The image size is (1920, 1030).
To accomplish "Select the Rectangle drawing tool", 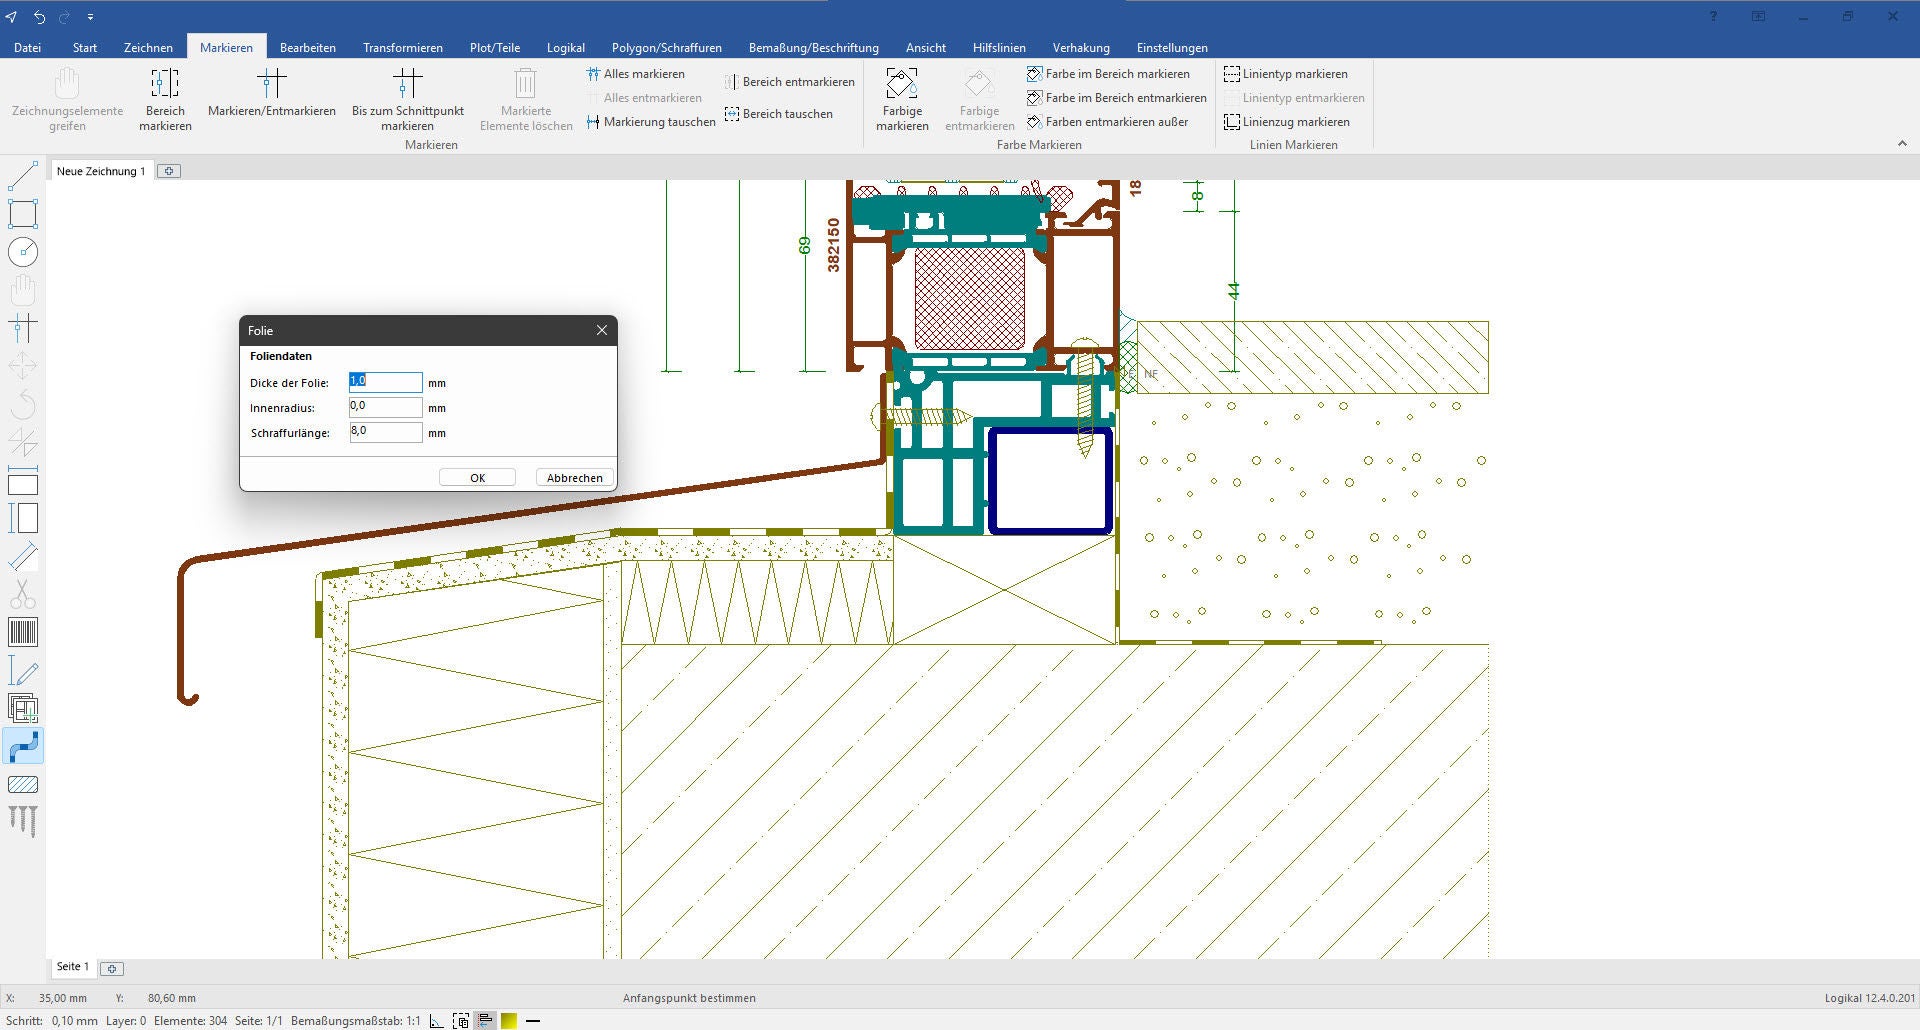I will pos(23,213).
